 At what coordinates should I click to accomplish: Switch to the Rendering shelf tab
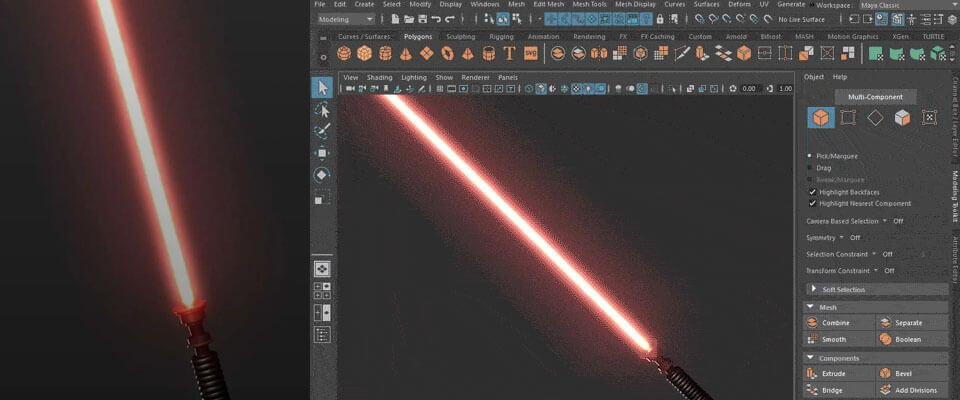[589, 37]
